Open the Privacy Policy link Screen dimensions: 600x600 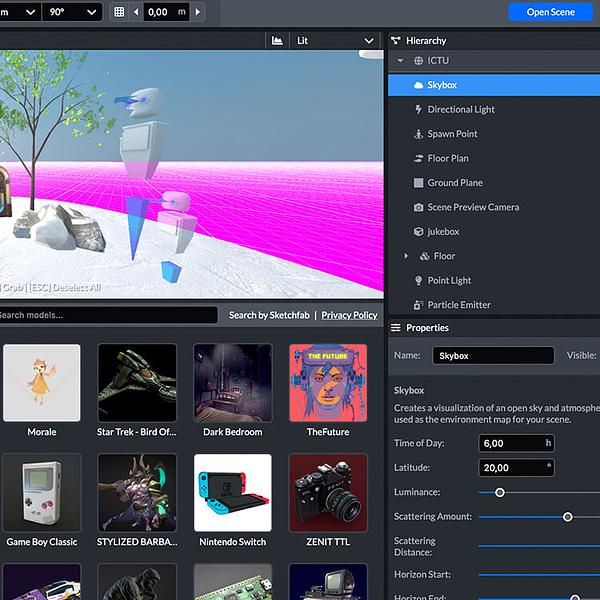tap(349, 315)
